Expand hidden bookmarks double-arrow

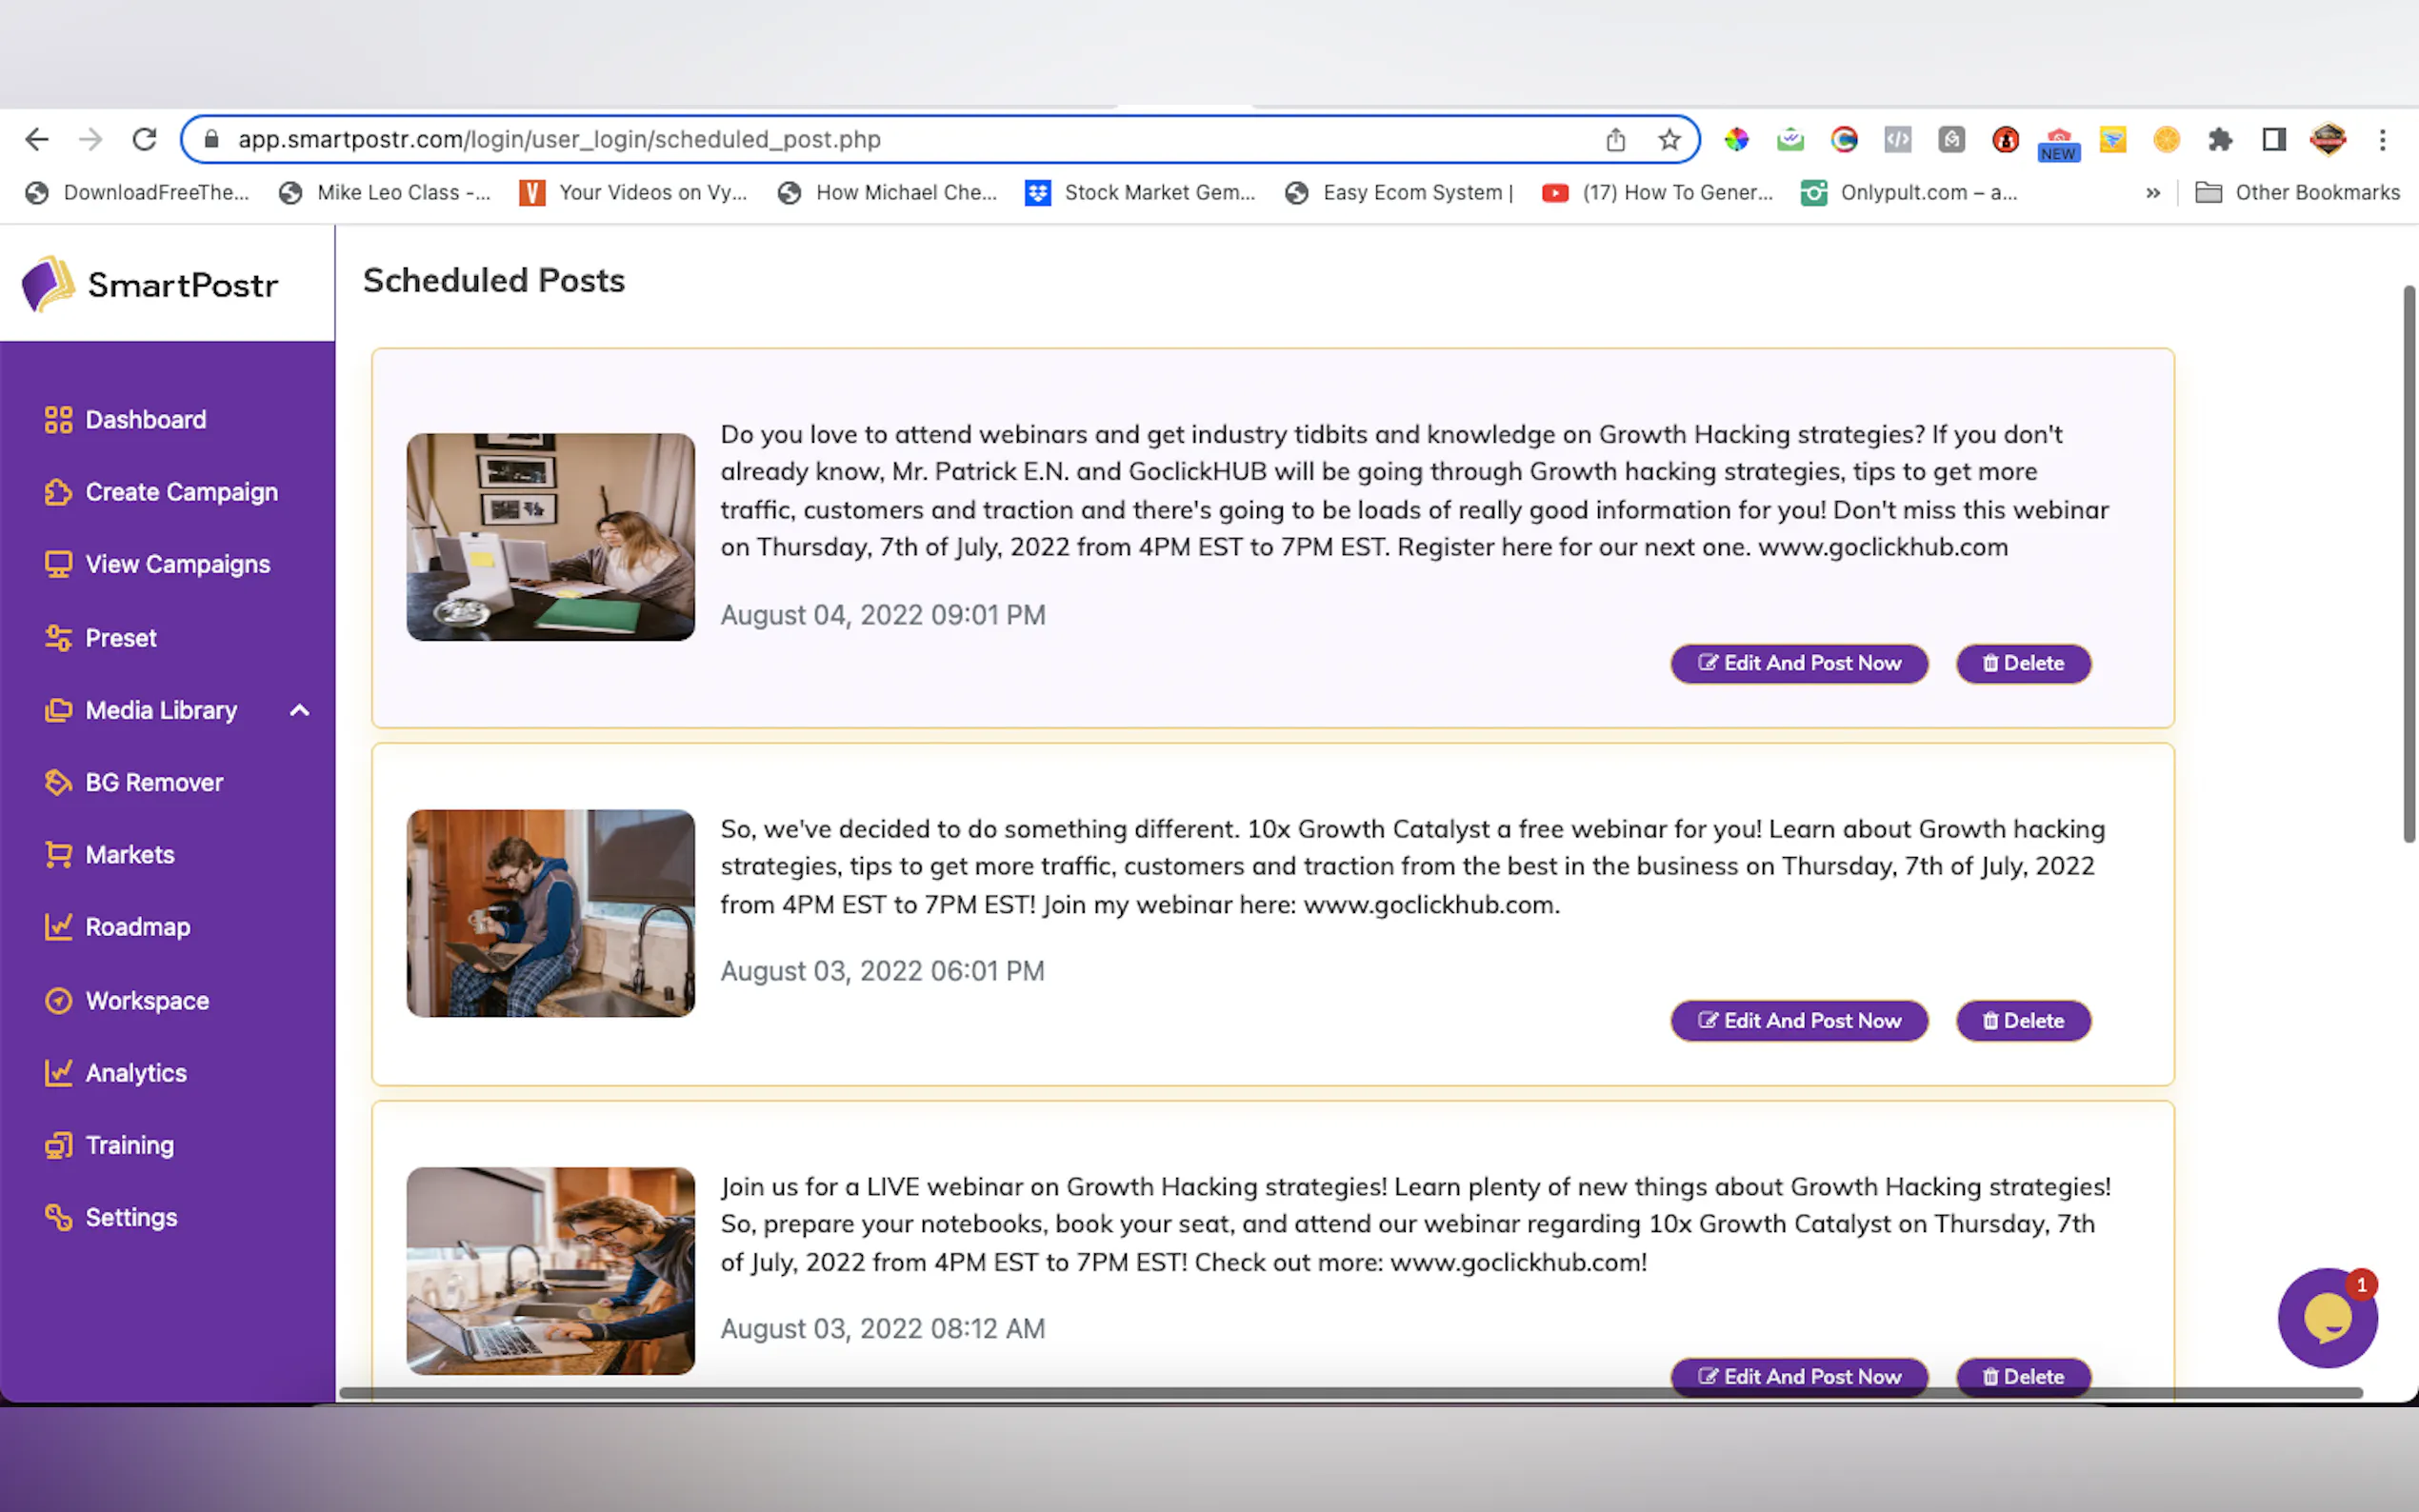[2152, 193]
